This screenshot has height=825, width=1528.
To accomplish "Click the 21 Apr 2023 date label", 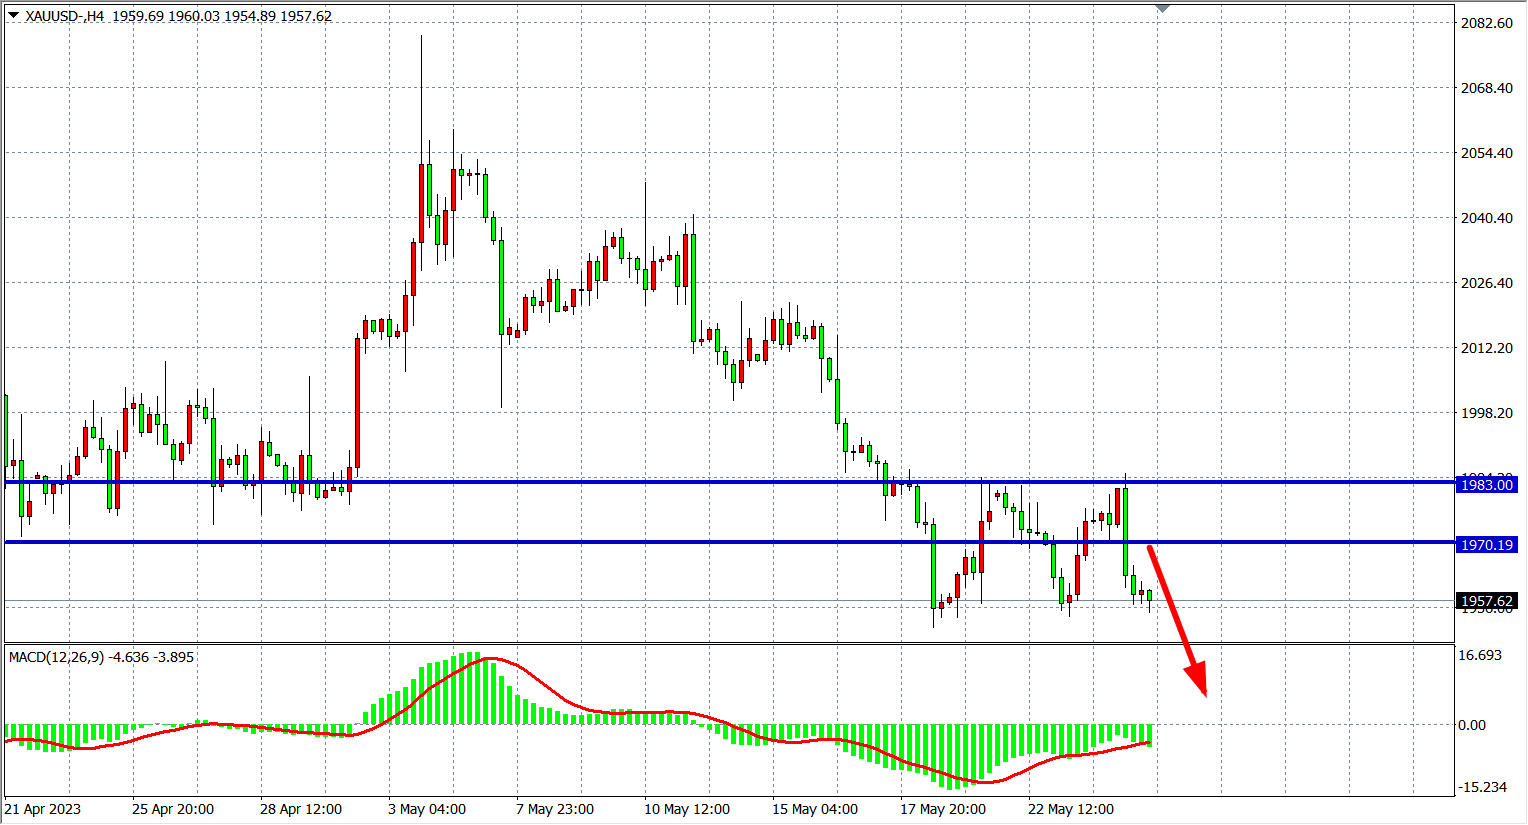I will [x=43, y=809].
